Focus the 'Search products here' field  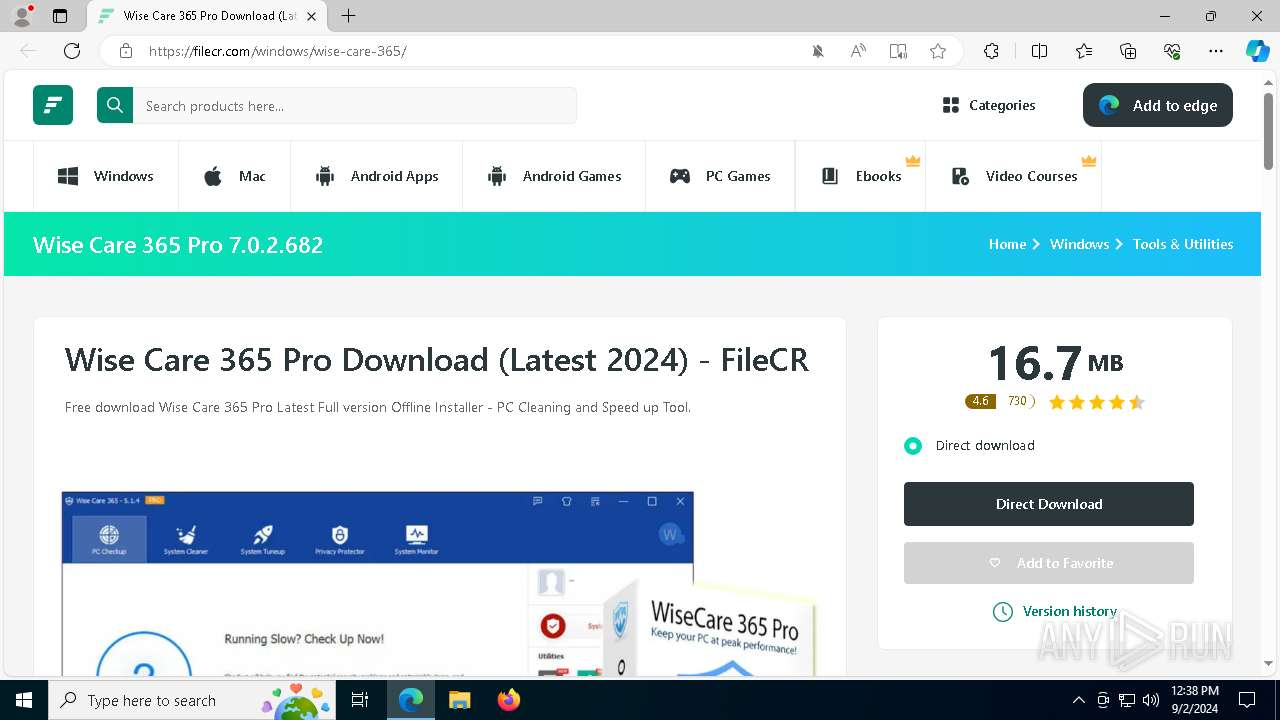pos(355,105)
